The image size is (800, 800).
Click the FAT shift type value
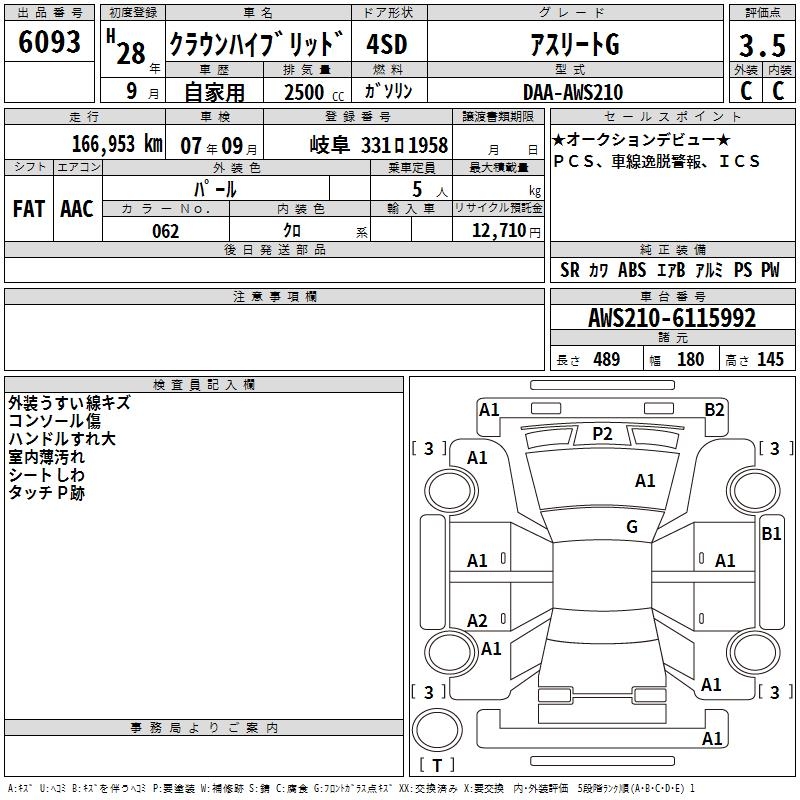click(x=28, y=208)
